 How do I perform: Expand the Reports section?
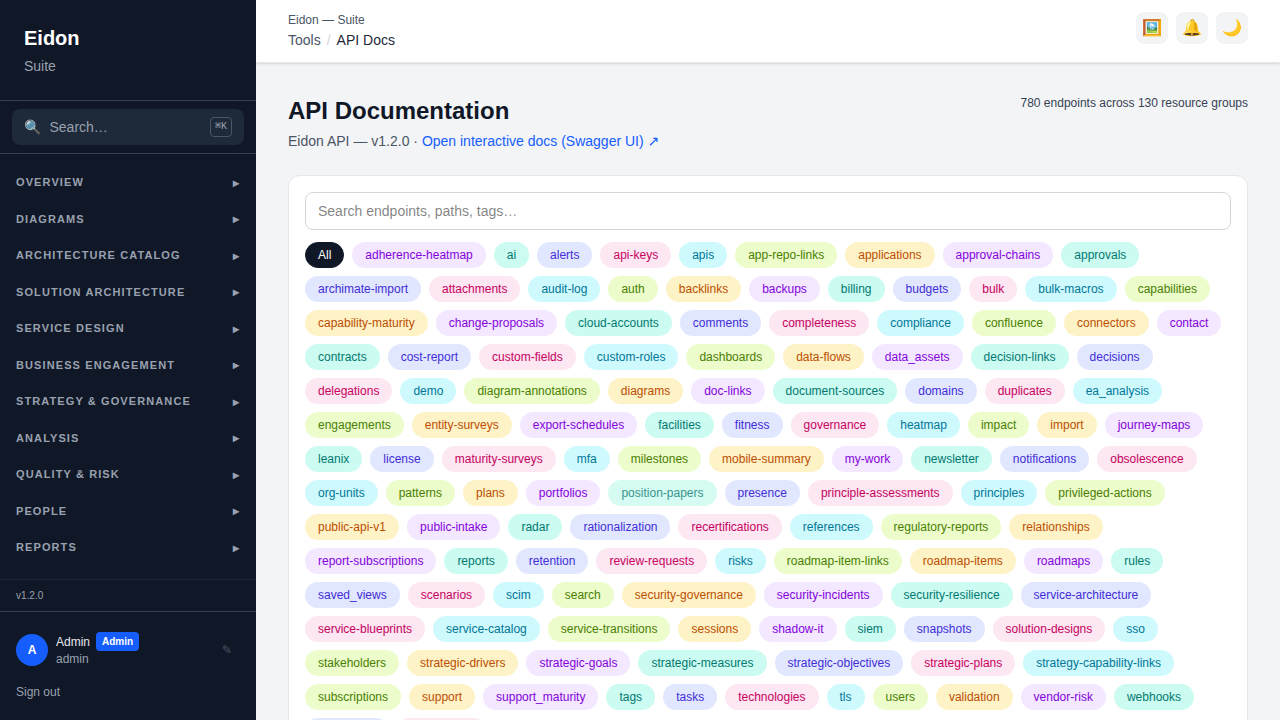[128, 548]
